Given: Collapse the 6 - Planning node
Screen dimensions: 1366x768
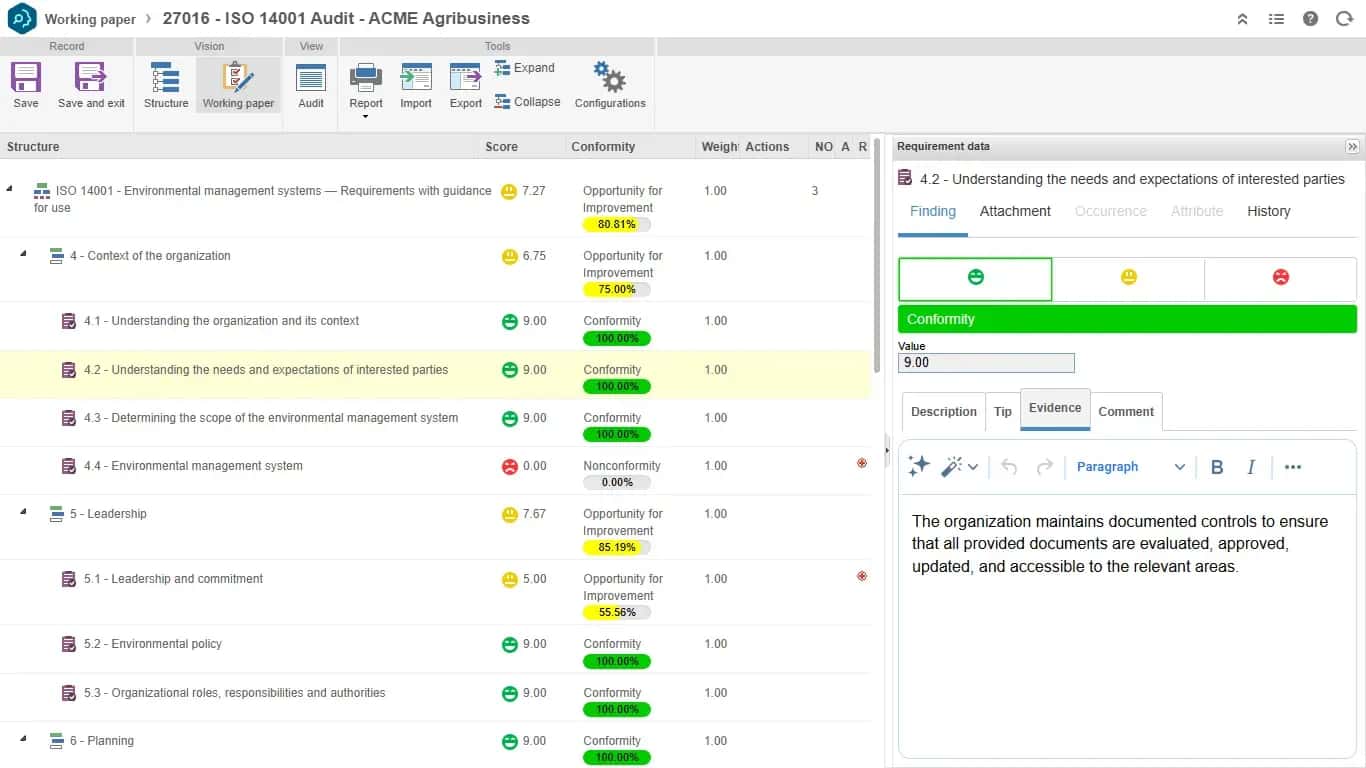Looking at the screenshot, I should 25,739.
